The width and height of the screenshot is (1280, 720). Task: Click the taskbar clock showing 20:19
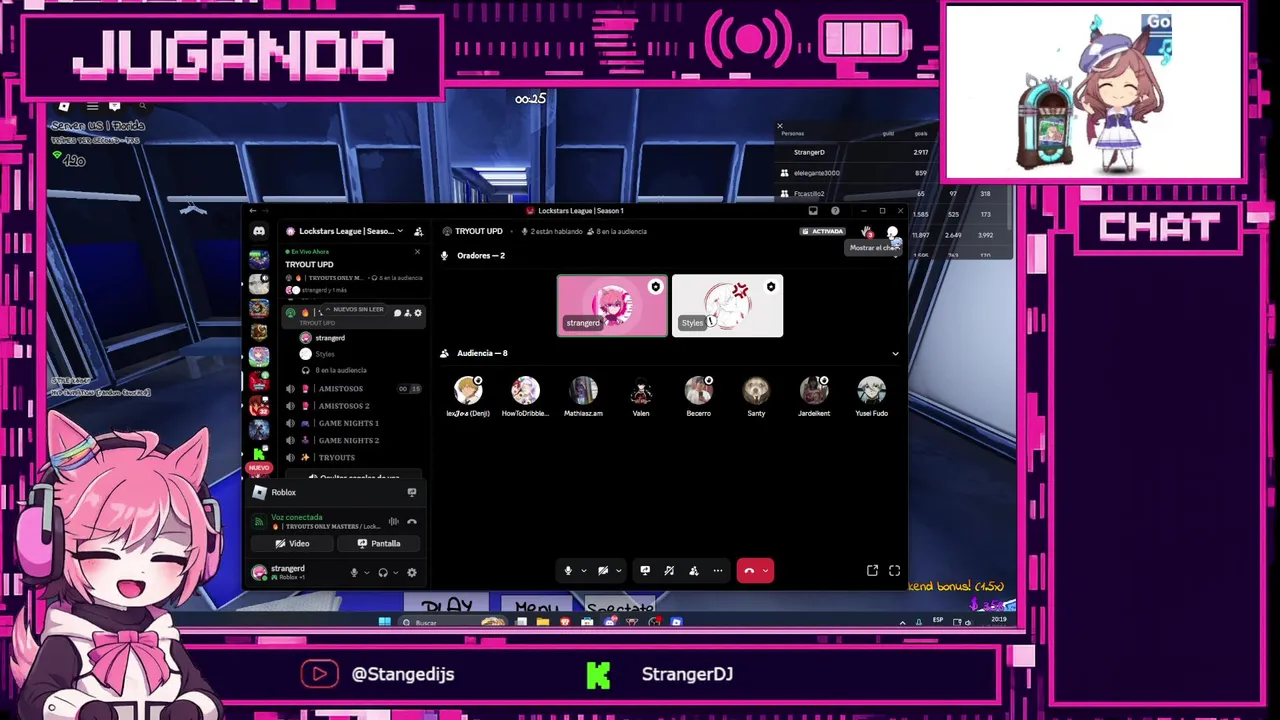[x=998, y=621]
